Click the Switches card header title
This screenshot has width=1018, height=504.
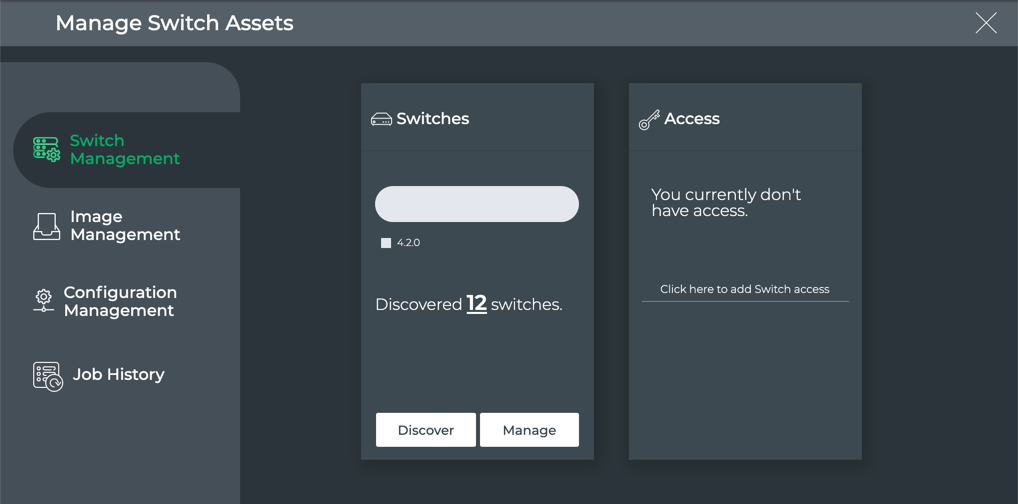click(432, 119)
